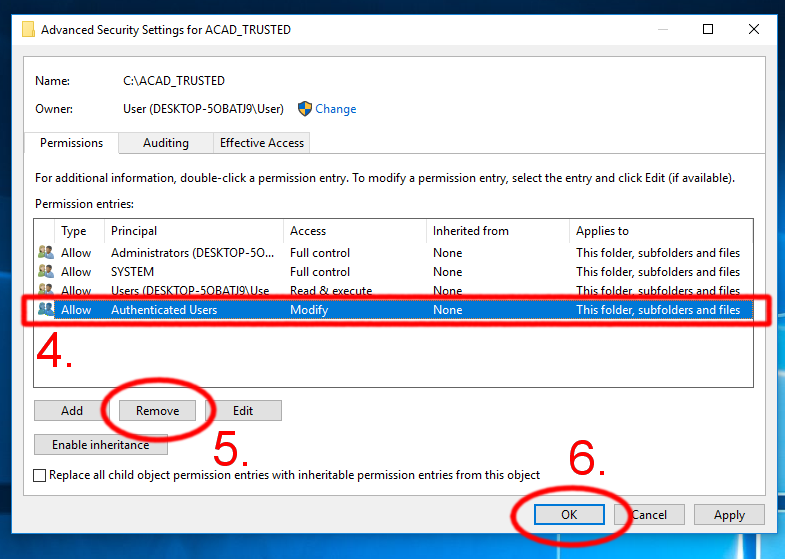
Task: Click the Edit button
Action: [x=243, y=411]
